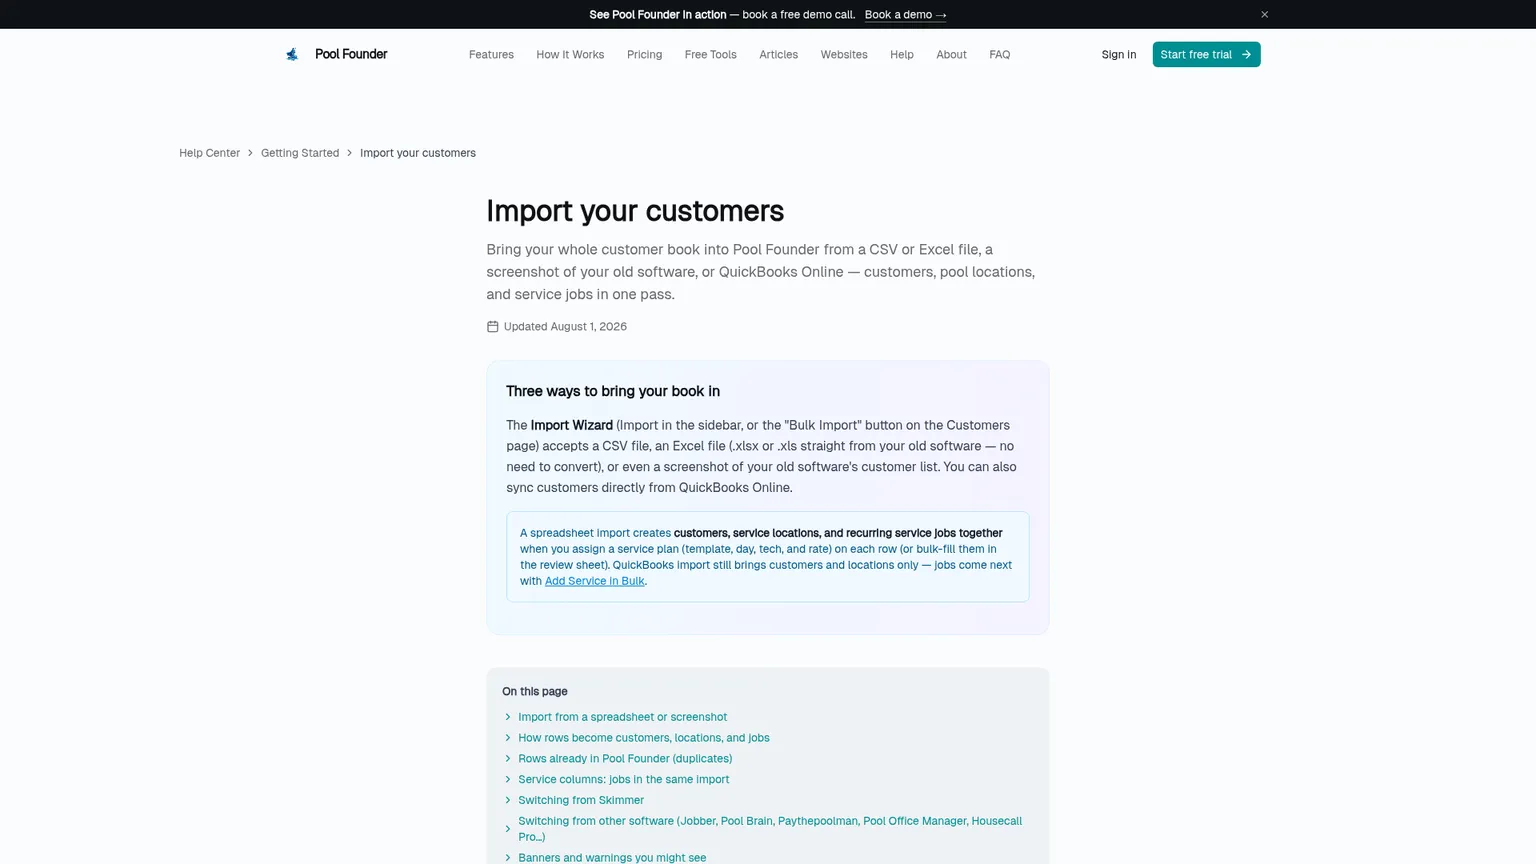Open the Features menu item
Viewport: 1536px width, 864px height.
pos(491,55)
